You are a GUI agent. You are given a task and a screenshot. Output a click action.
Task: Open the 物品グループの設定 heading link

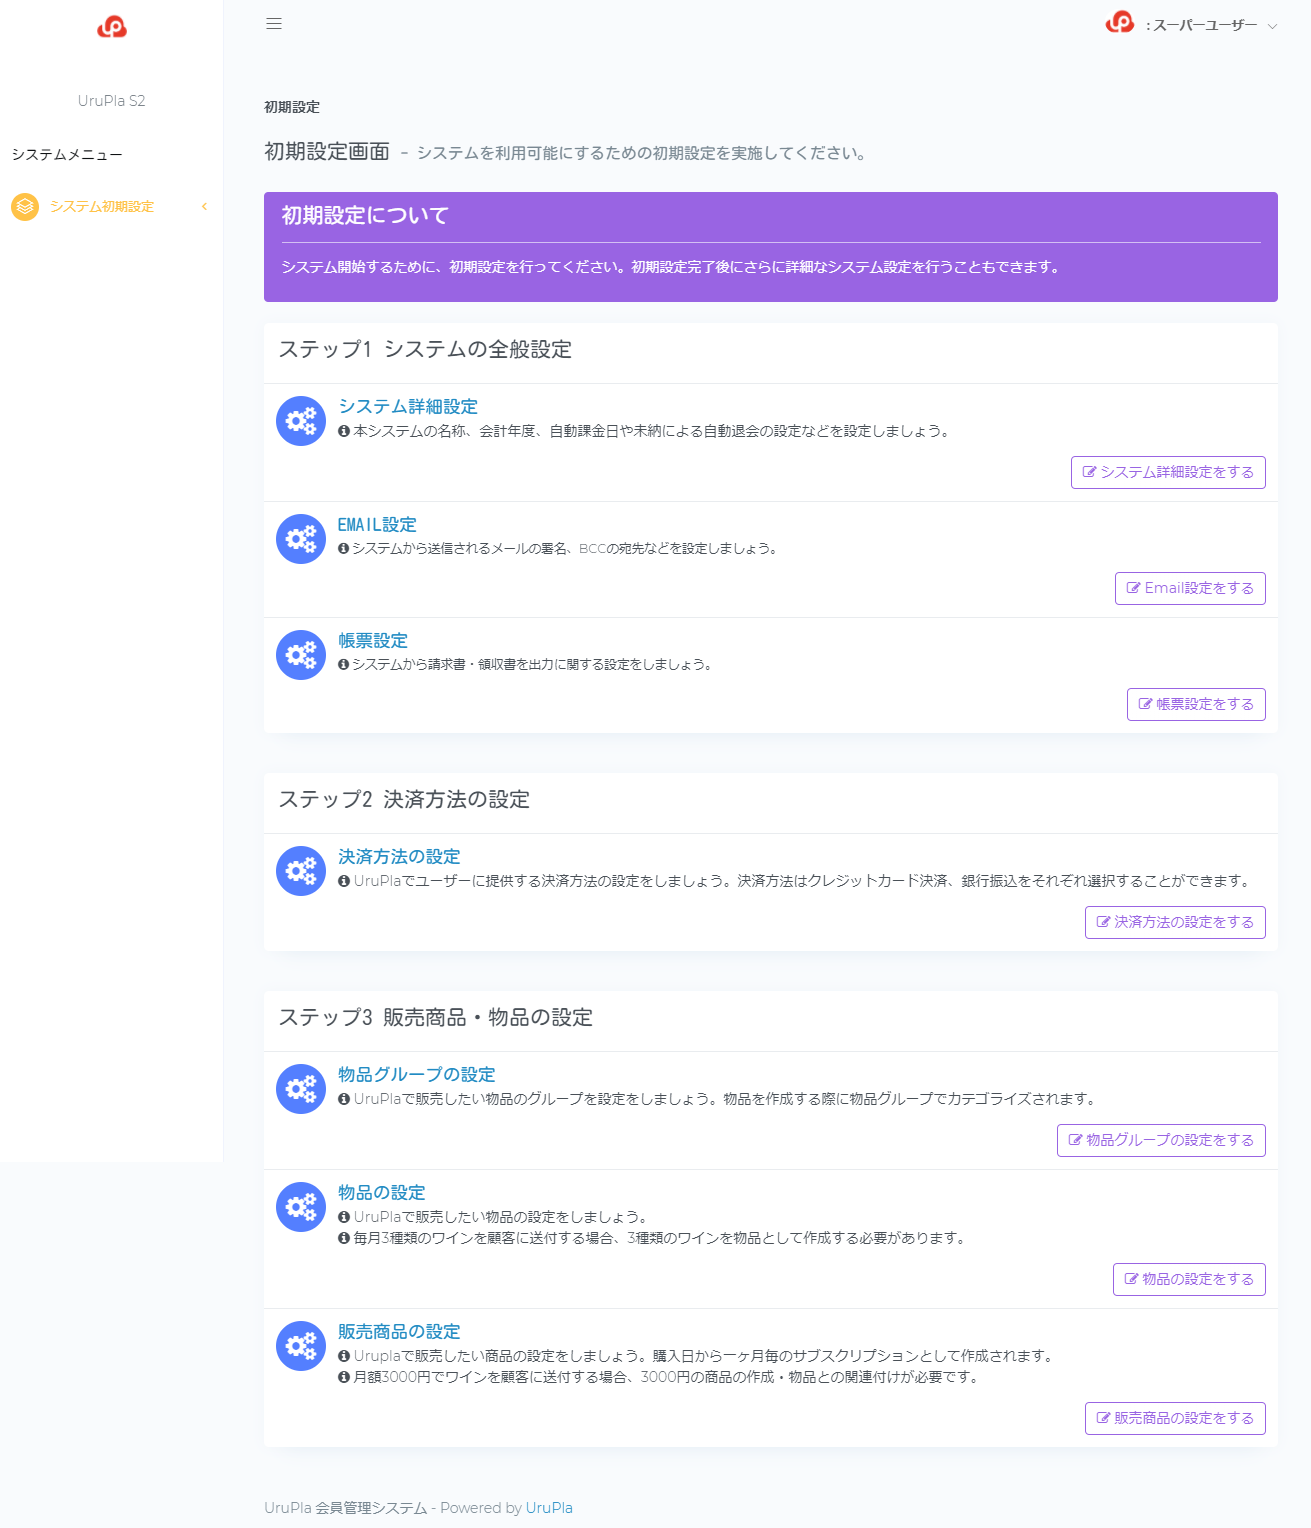pyautogui.click(x=417, y=1075)
